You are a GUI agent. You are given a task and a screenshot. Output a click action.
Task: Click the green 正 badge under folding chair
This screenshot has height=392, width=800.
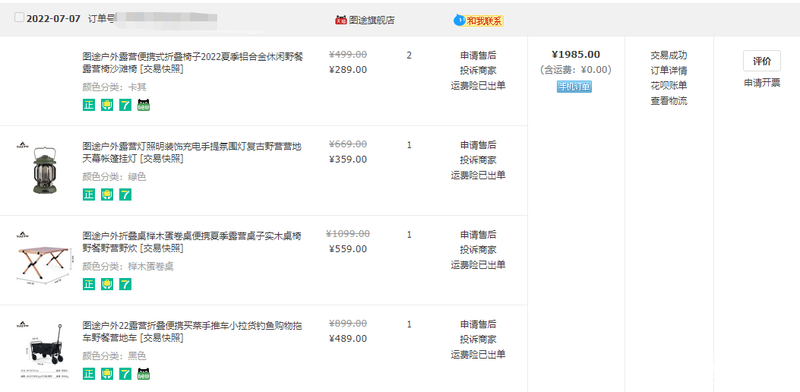[89, 105]
